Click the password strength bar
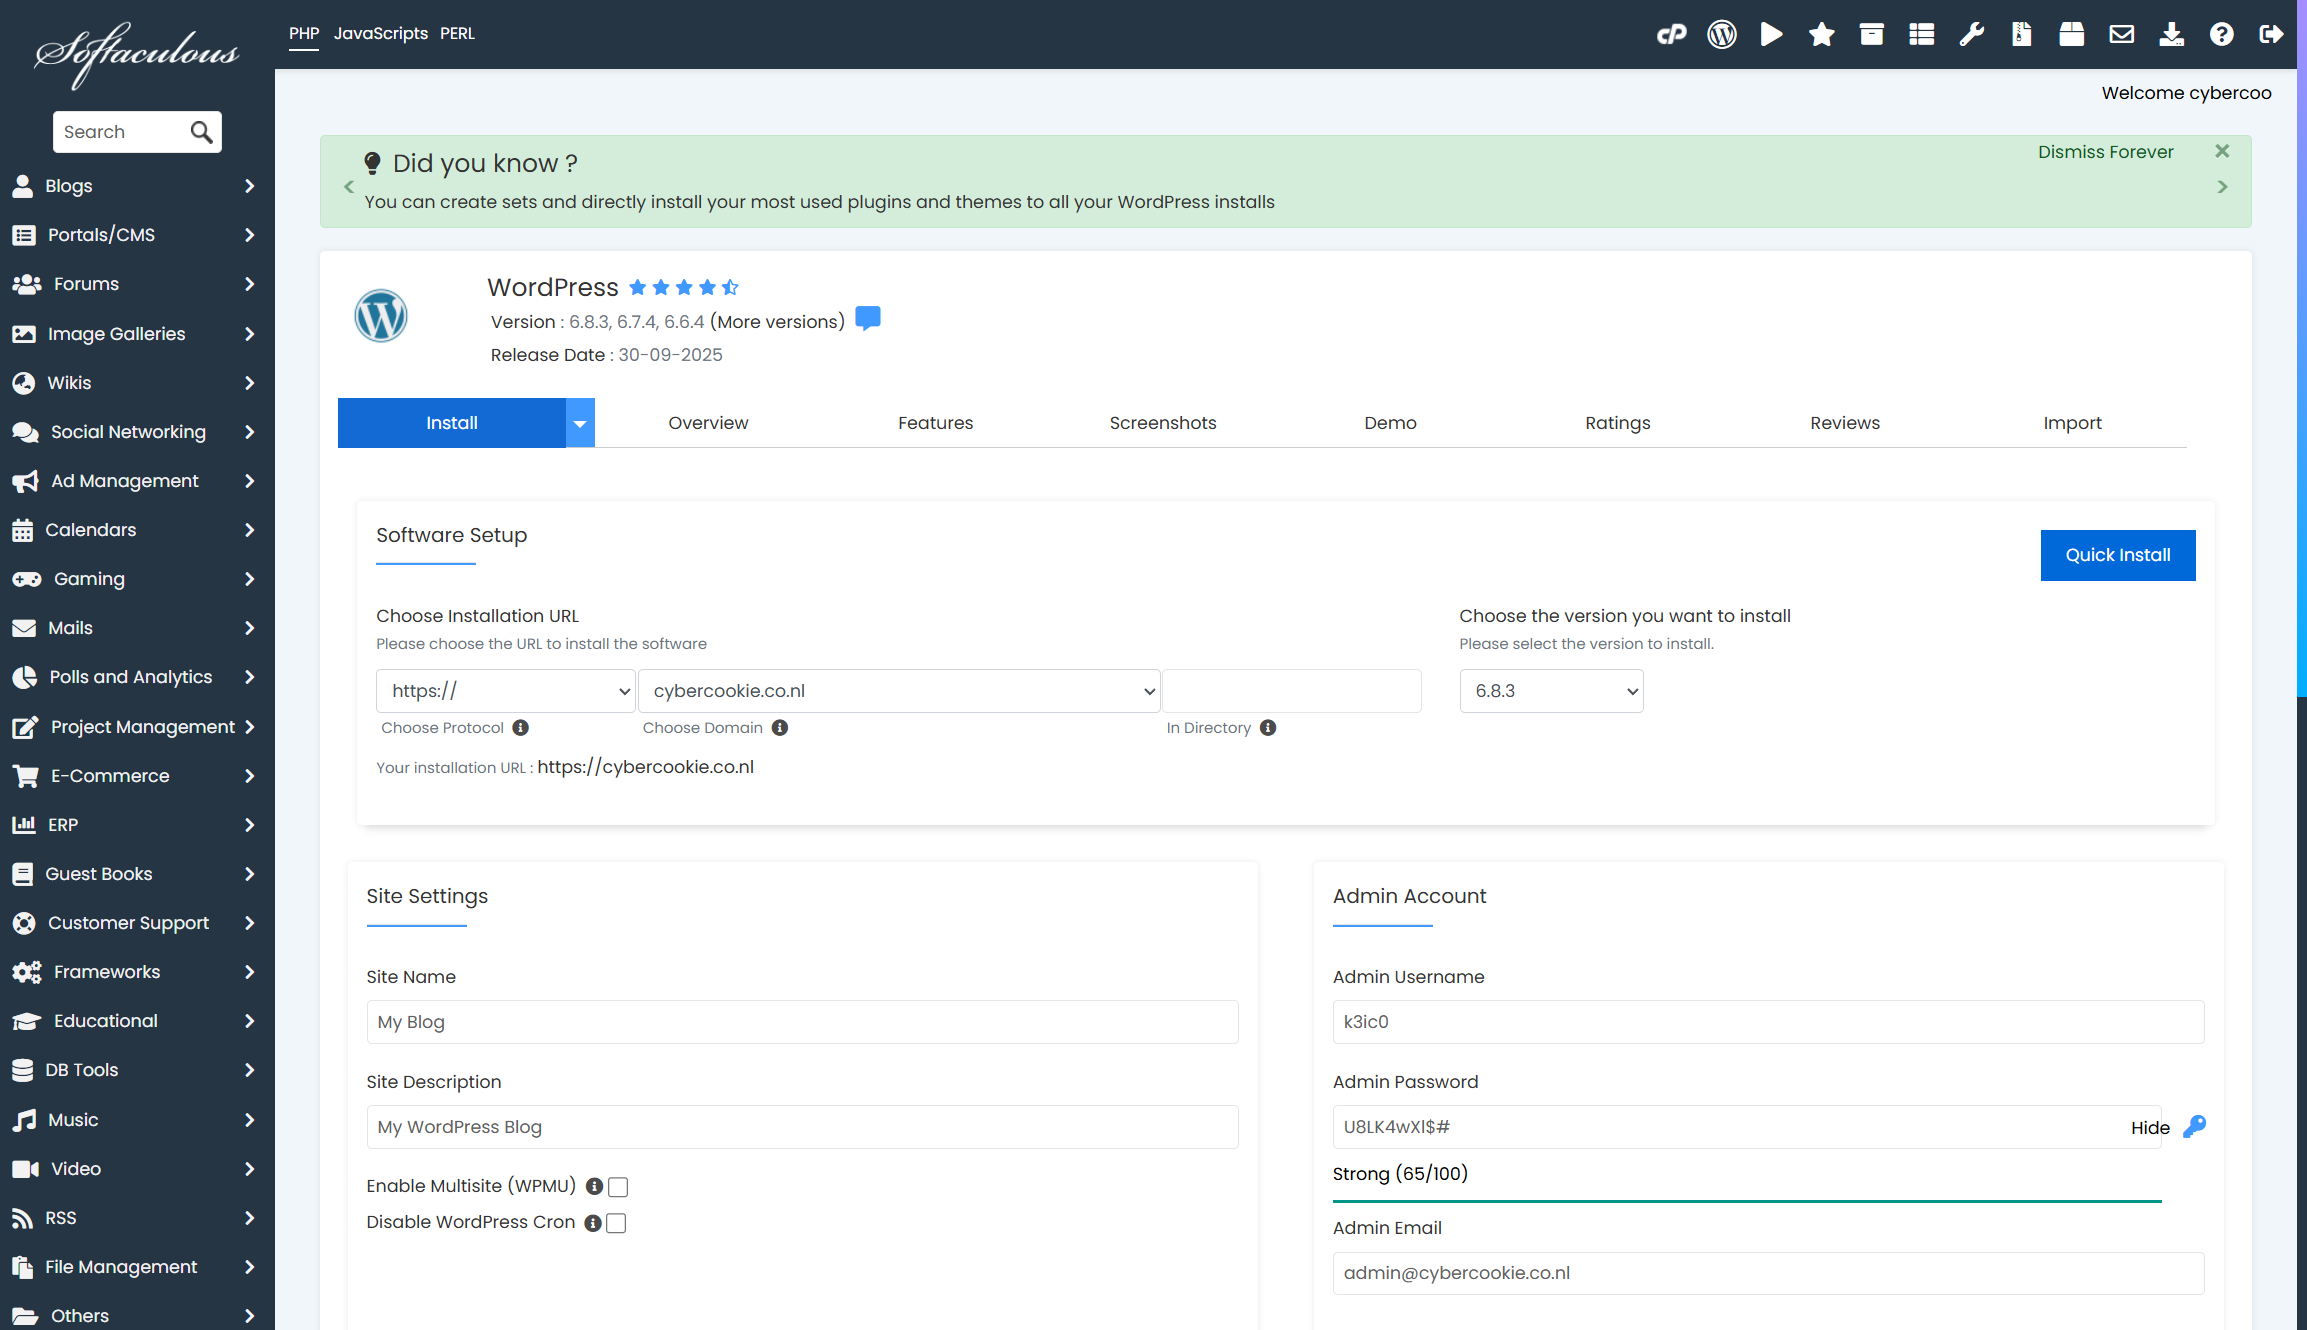The width and height of the screenshot is (2307, 1330). coord(1746,1201)
